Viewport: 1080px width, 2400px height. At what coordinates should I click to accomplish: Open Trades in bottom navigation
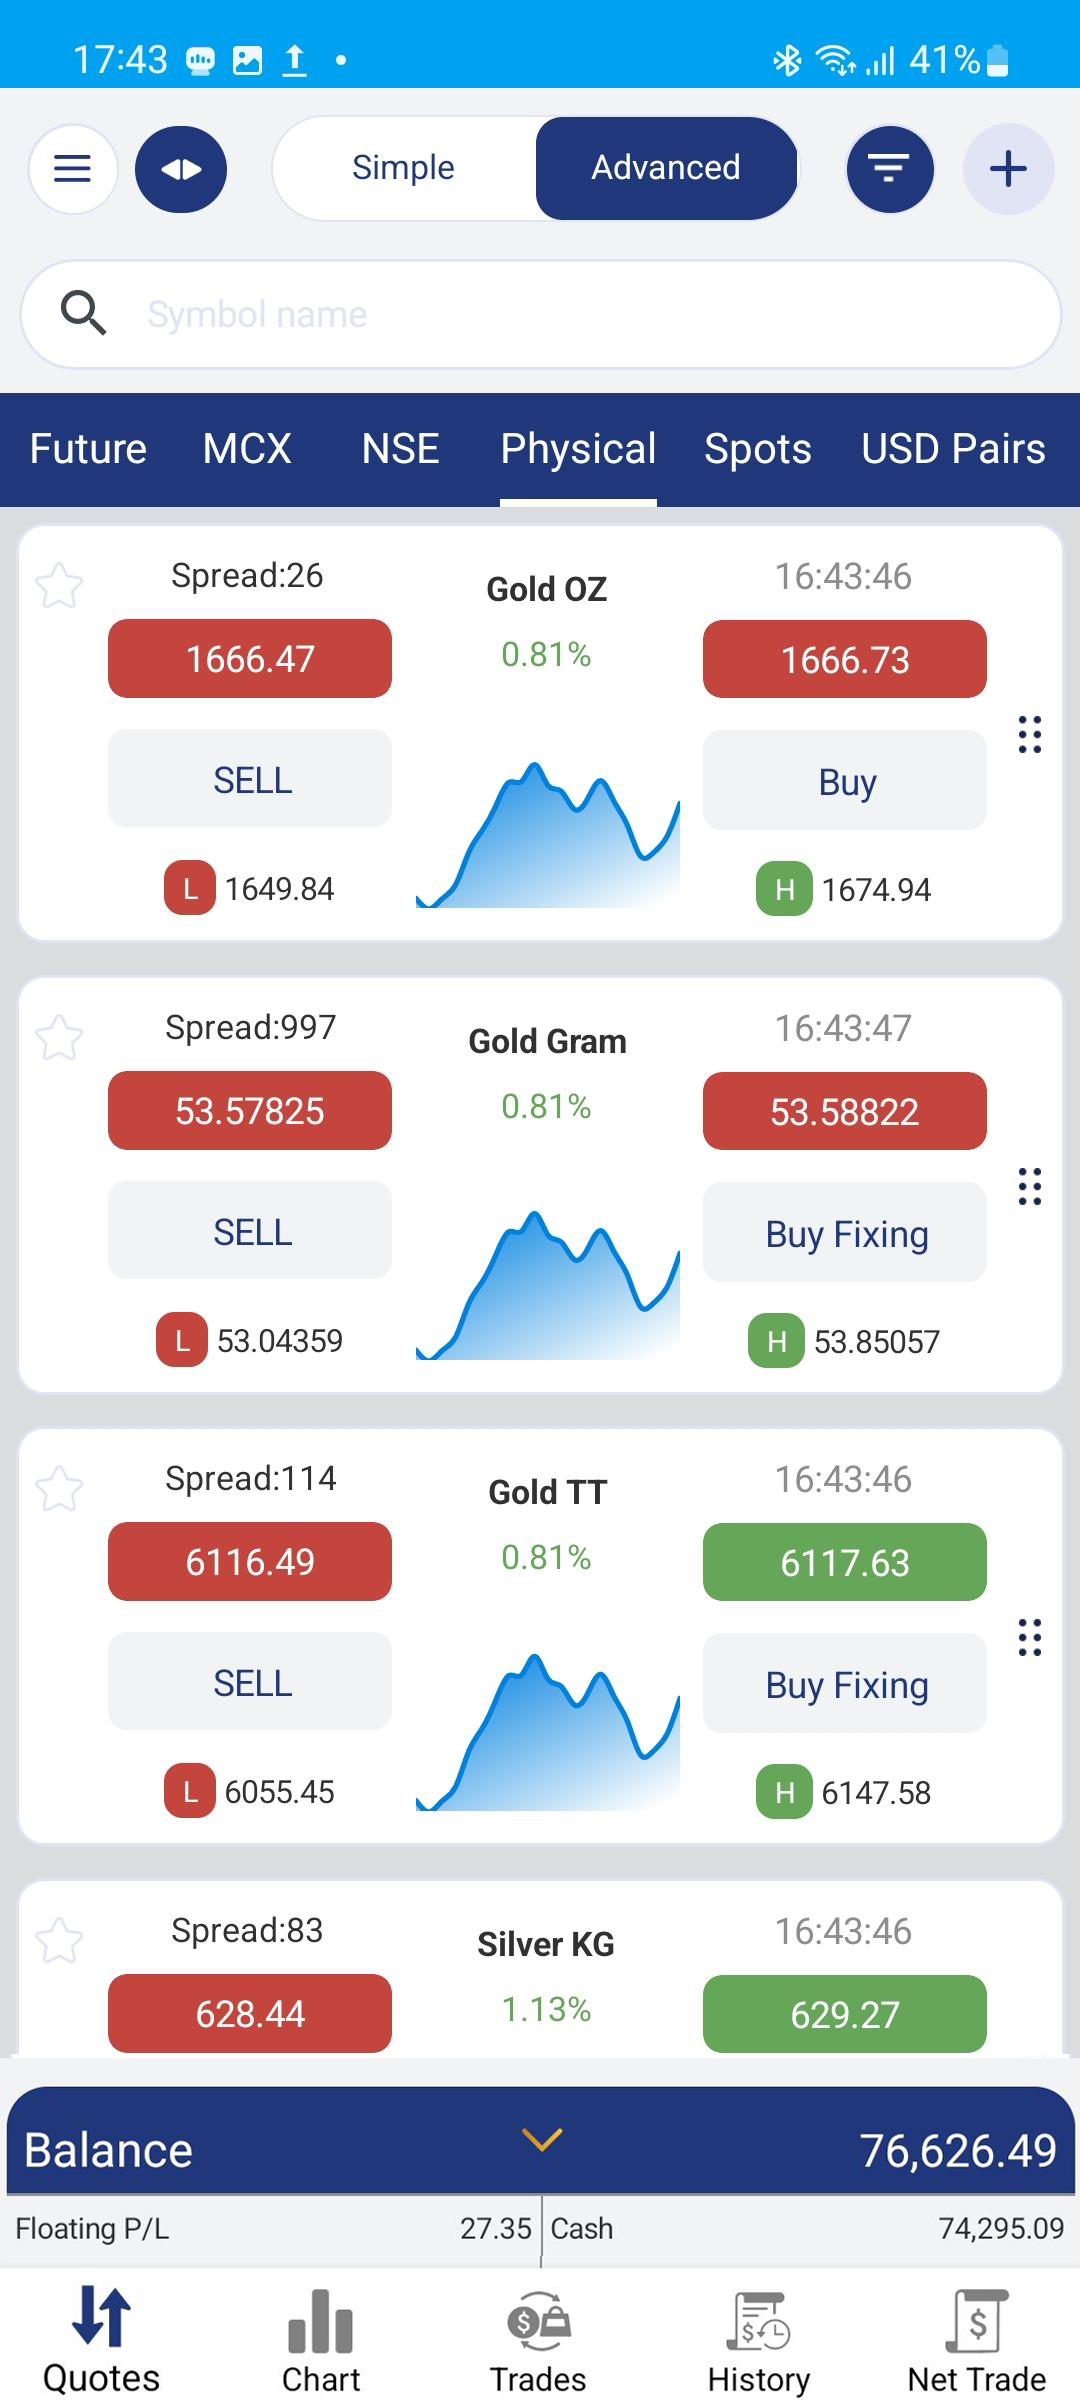[x=538, y=2340]
